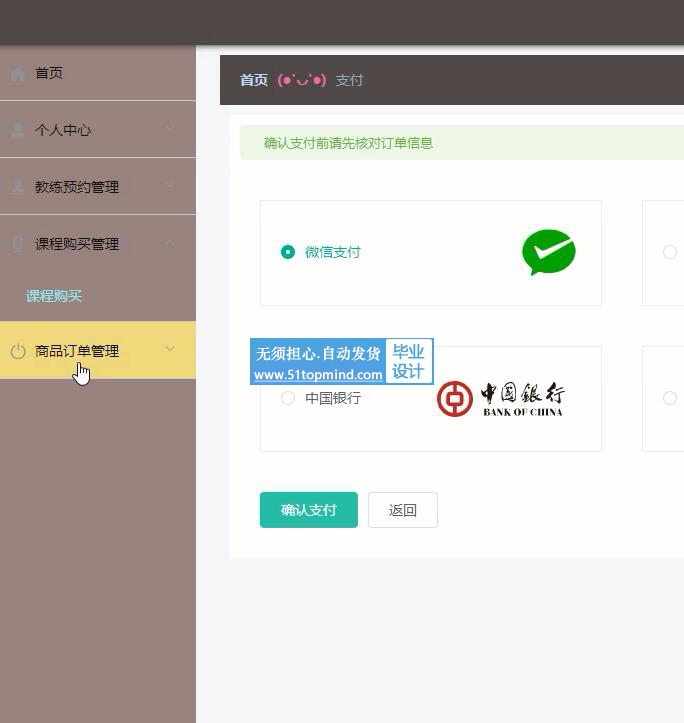Expand the 教练预约管理 chevron
The height and width of the screenshot is (723, 684).
point(170,185)
